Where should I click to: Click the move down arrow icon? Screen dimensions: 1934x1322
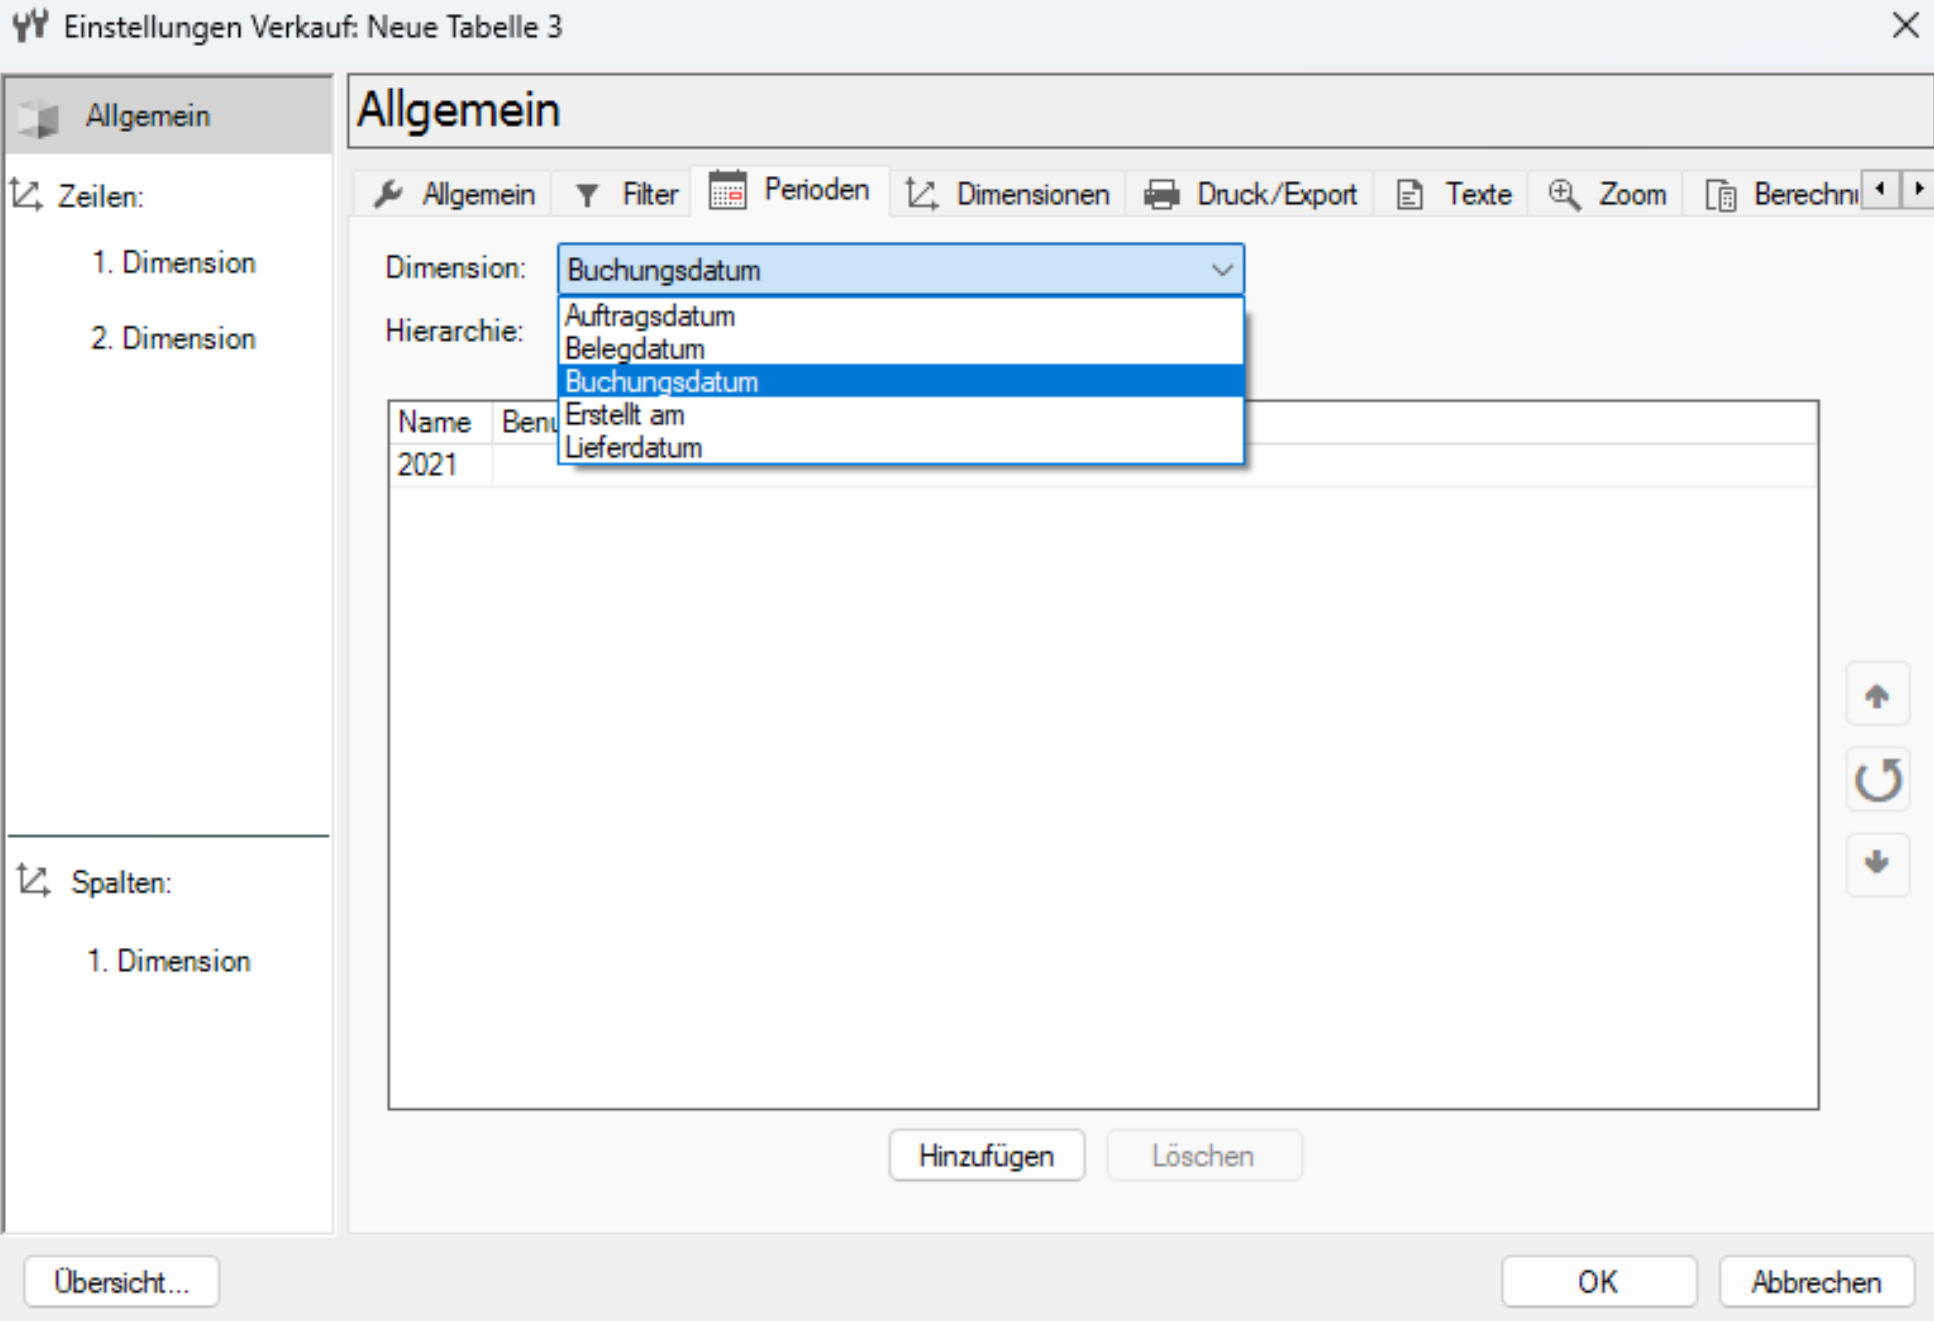click(x=1877, y=863)
